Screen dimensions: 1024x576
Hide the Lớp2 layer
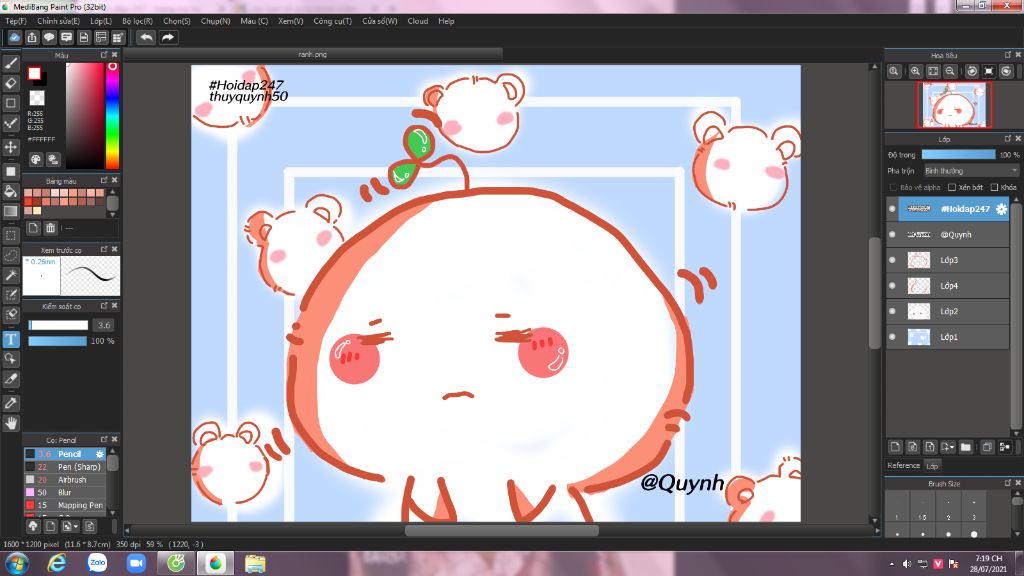[x=893, y=311]
